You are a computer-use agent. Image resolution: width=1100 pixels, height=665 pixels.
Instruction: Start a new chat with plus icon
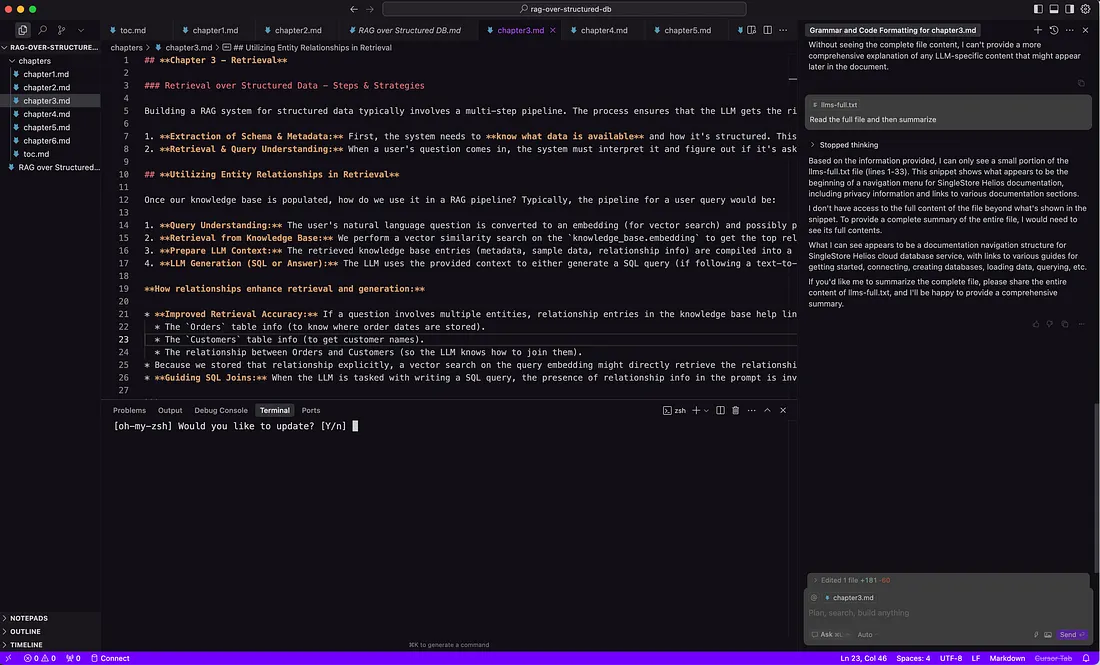[1037, 31]
